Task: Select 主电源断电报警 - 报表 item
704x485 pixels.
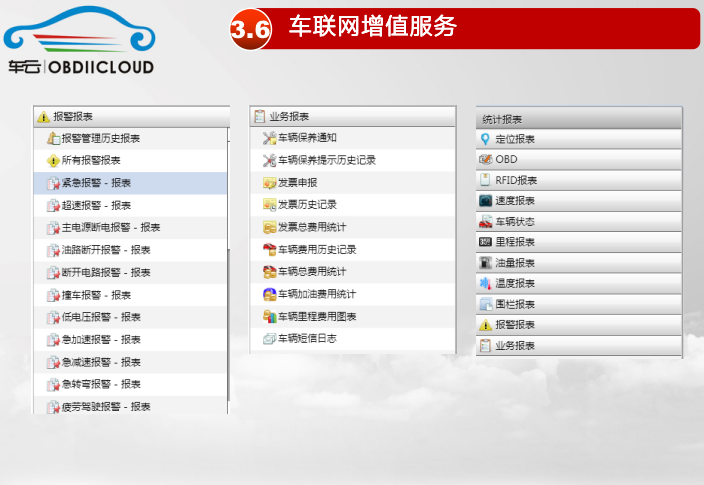Action: 110,227
